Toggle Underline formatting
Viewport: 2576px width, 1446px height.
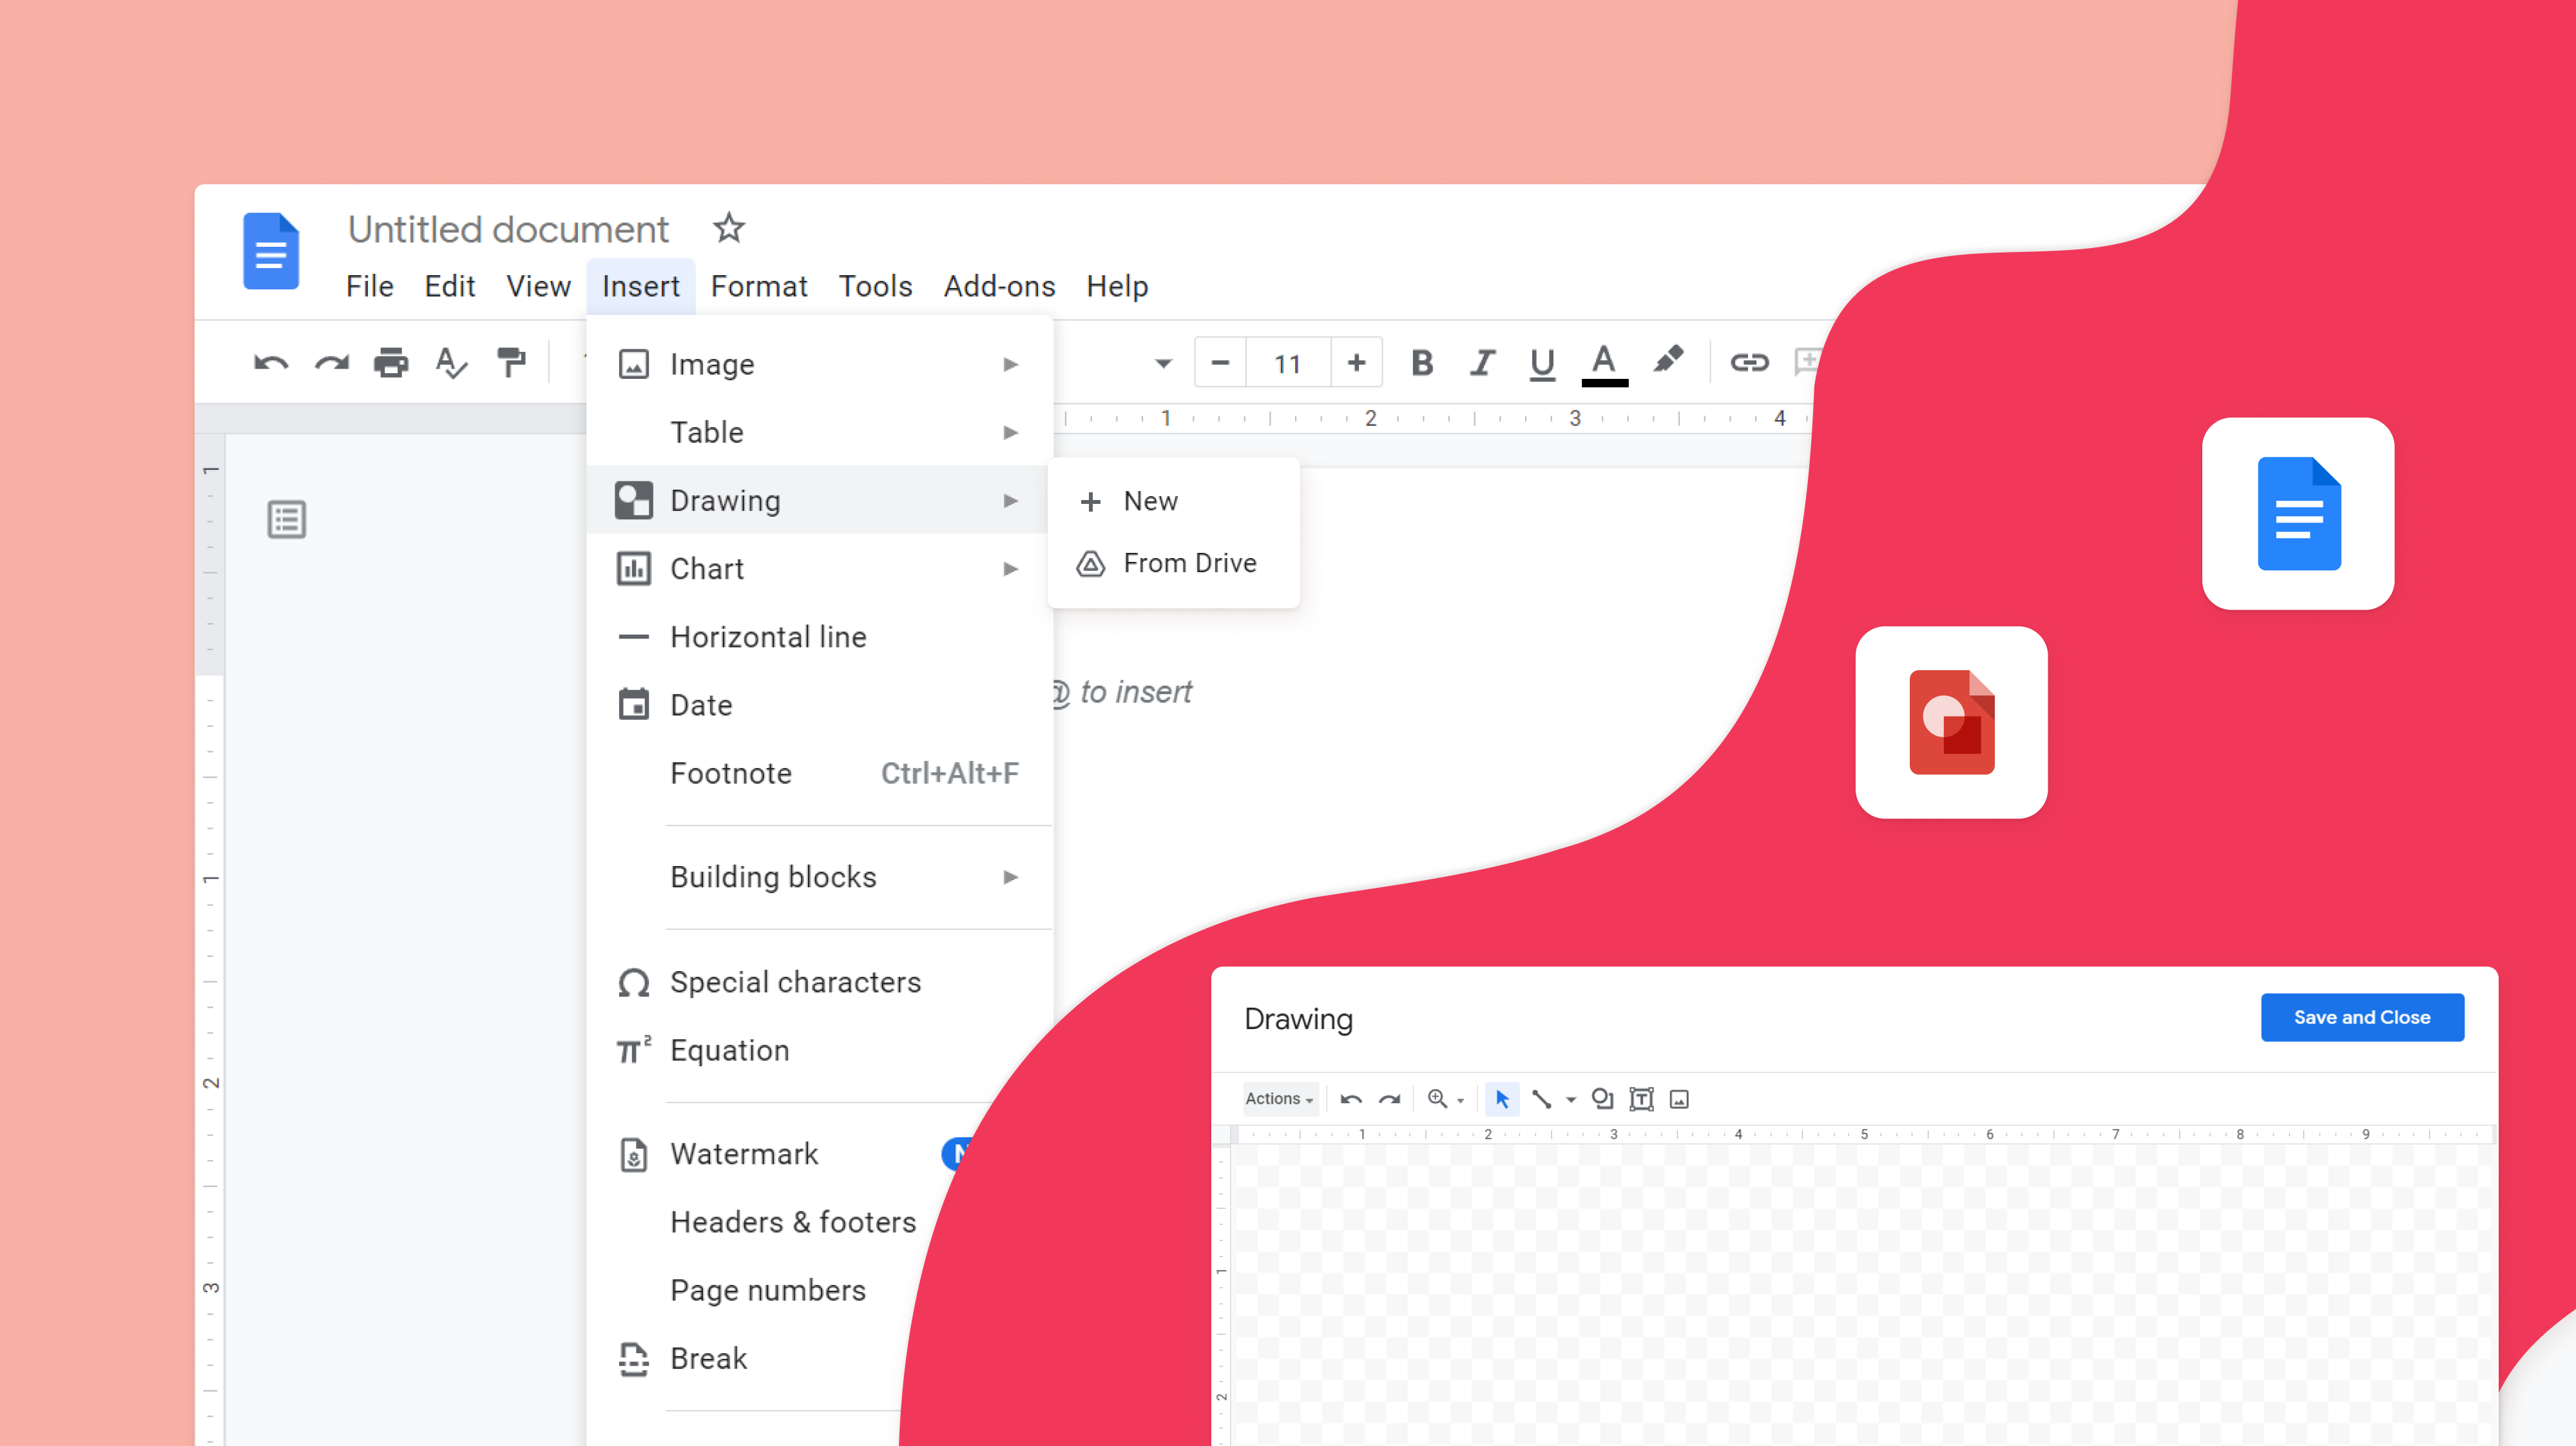point(1541,362)
